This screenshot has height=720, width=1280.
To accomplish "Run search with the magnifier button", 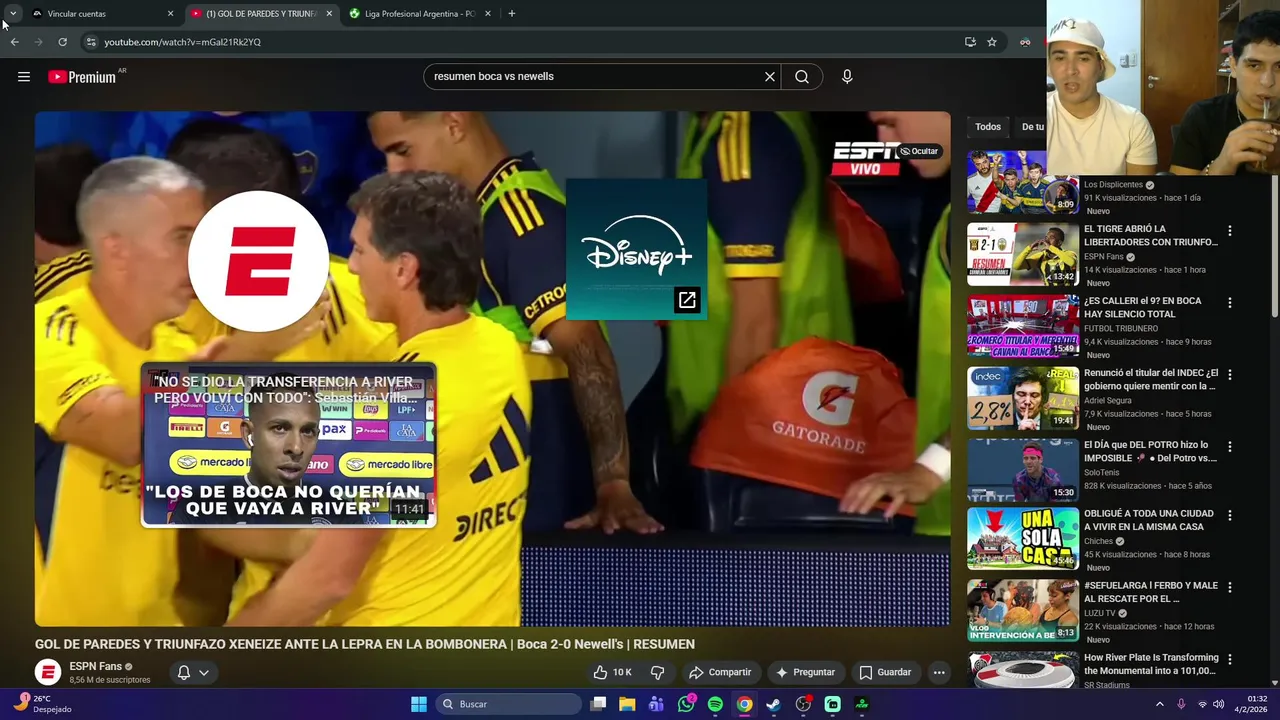I will coord(802,76).
